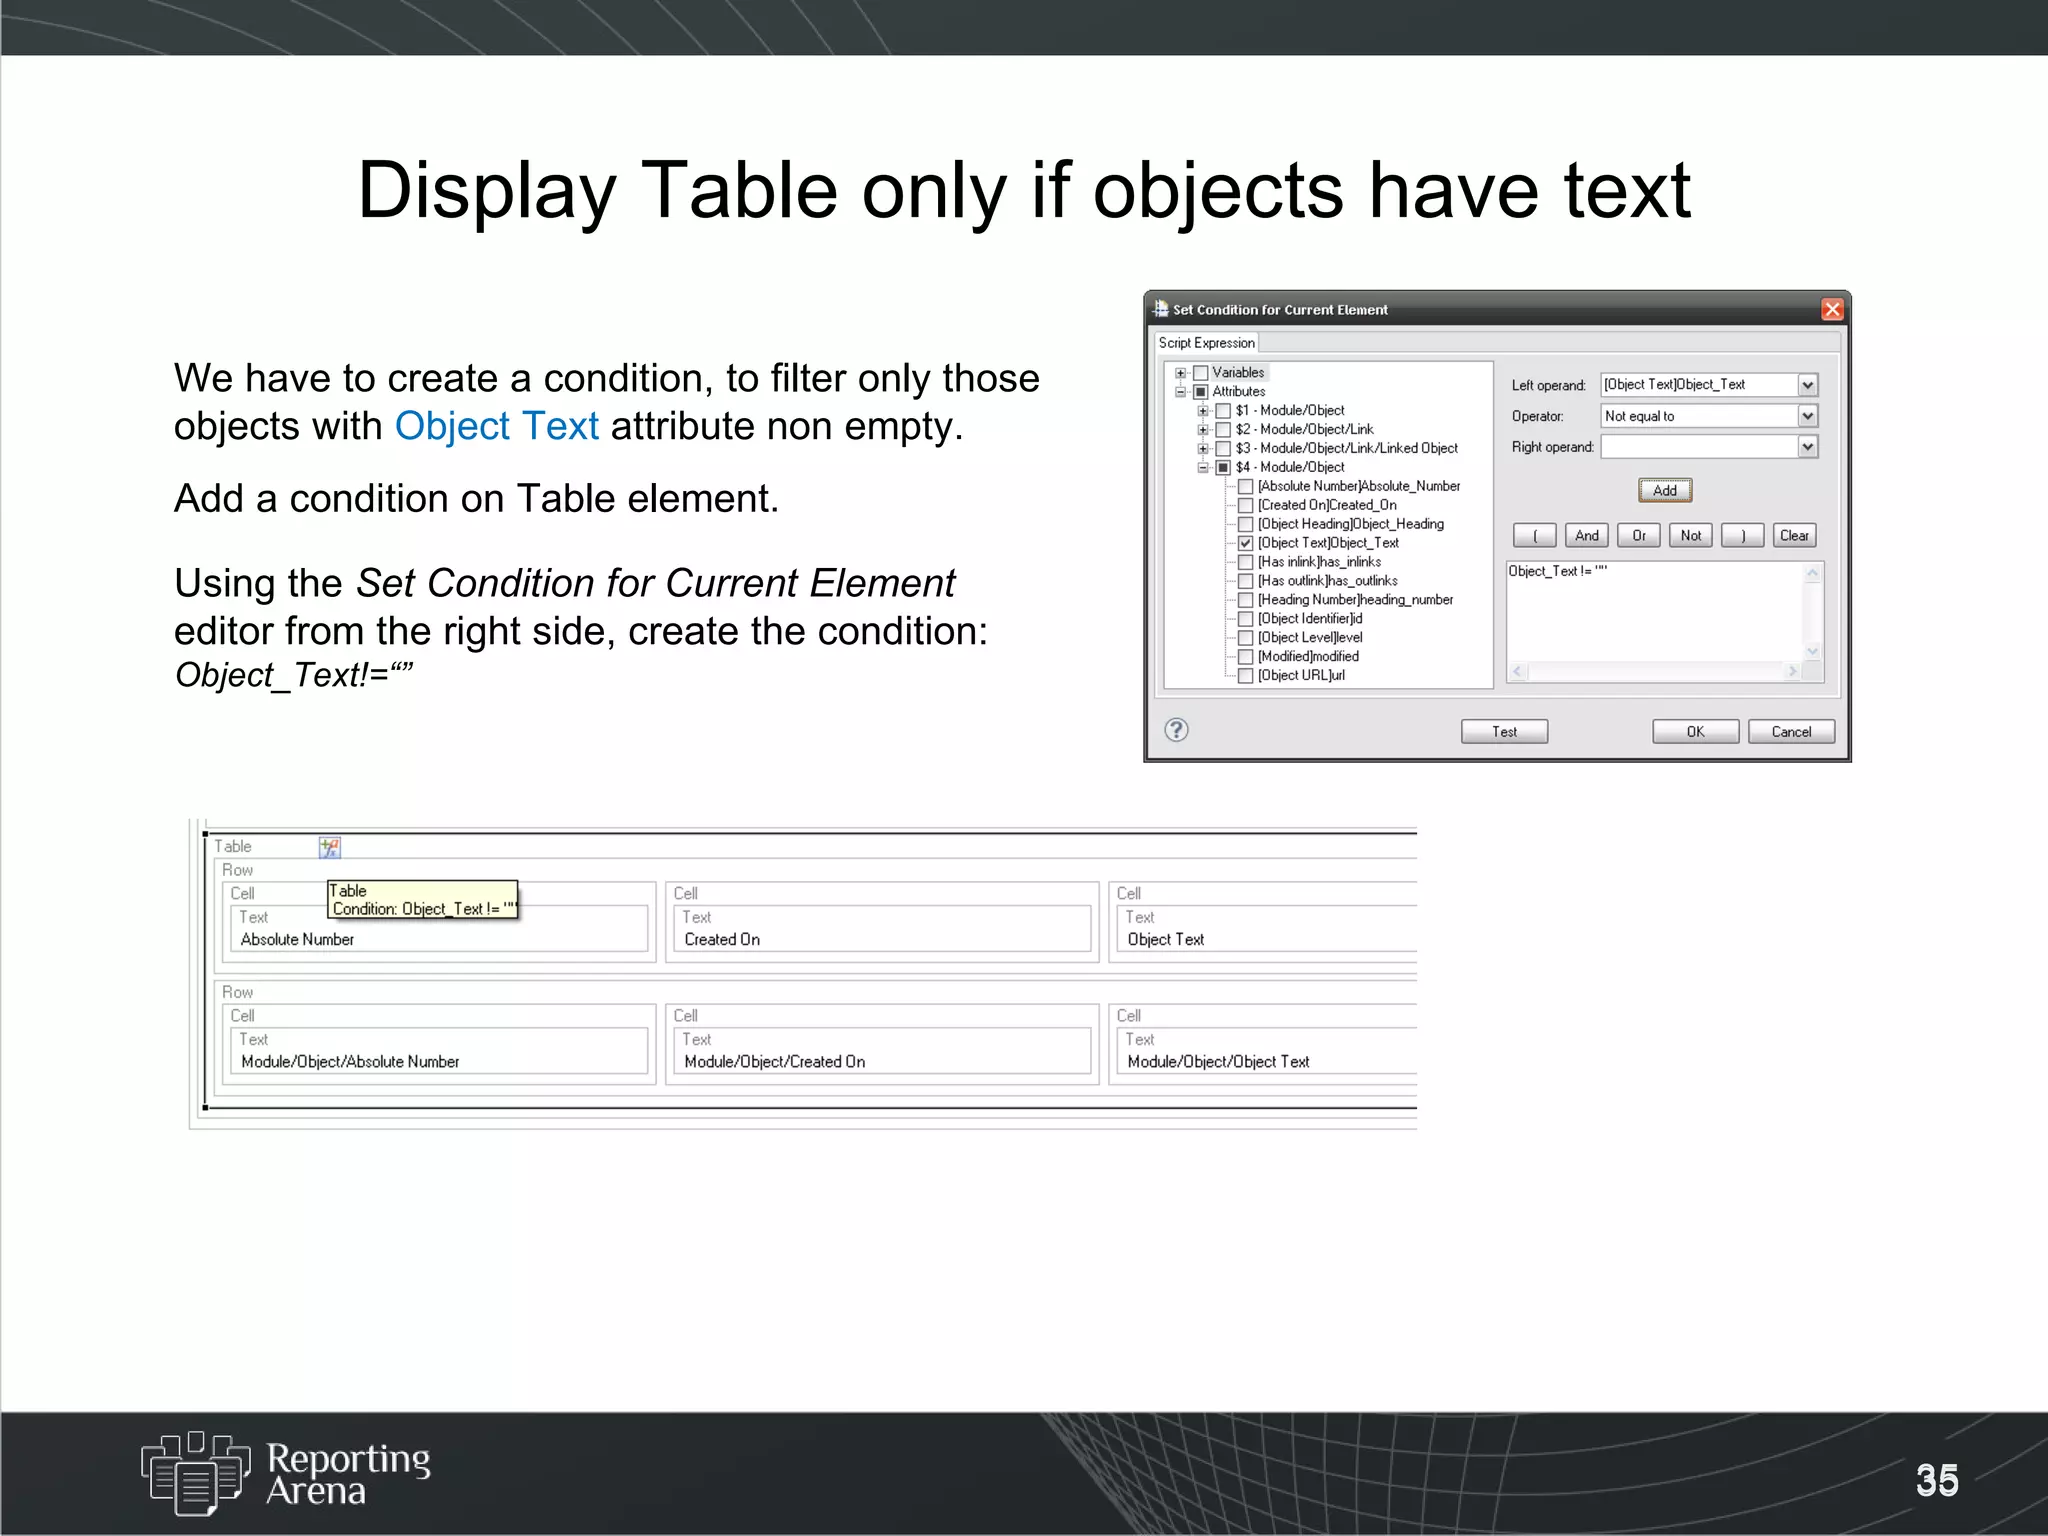Open the Right operand dropdown
2048x1536 pixels.
pyautogui.click(x=1807, y=447)
